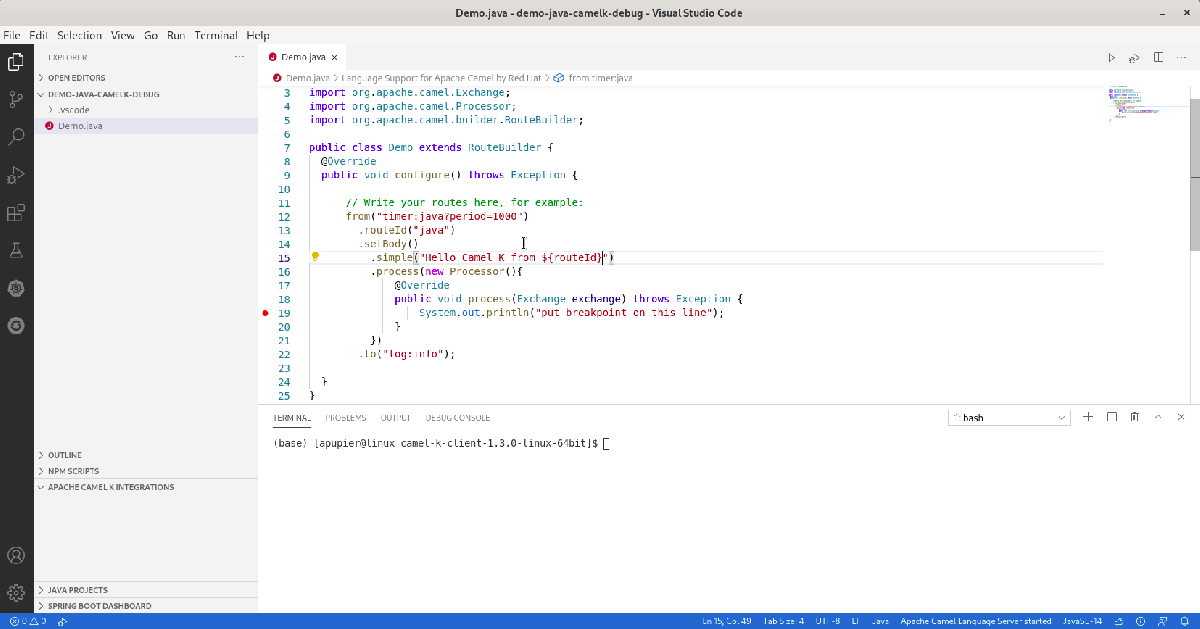
Task: Split the terminal
Action: click(x=1111, y=417)
